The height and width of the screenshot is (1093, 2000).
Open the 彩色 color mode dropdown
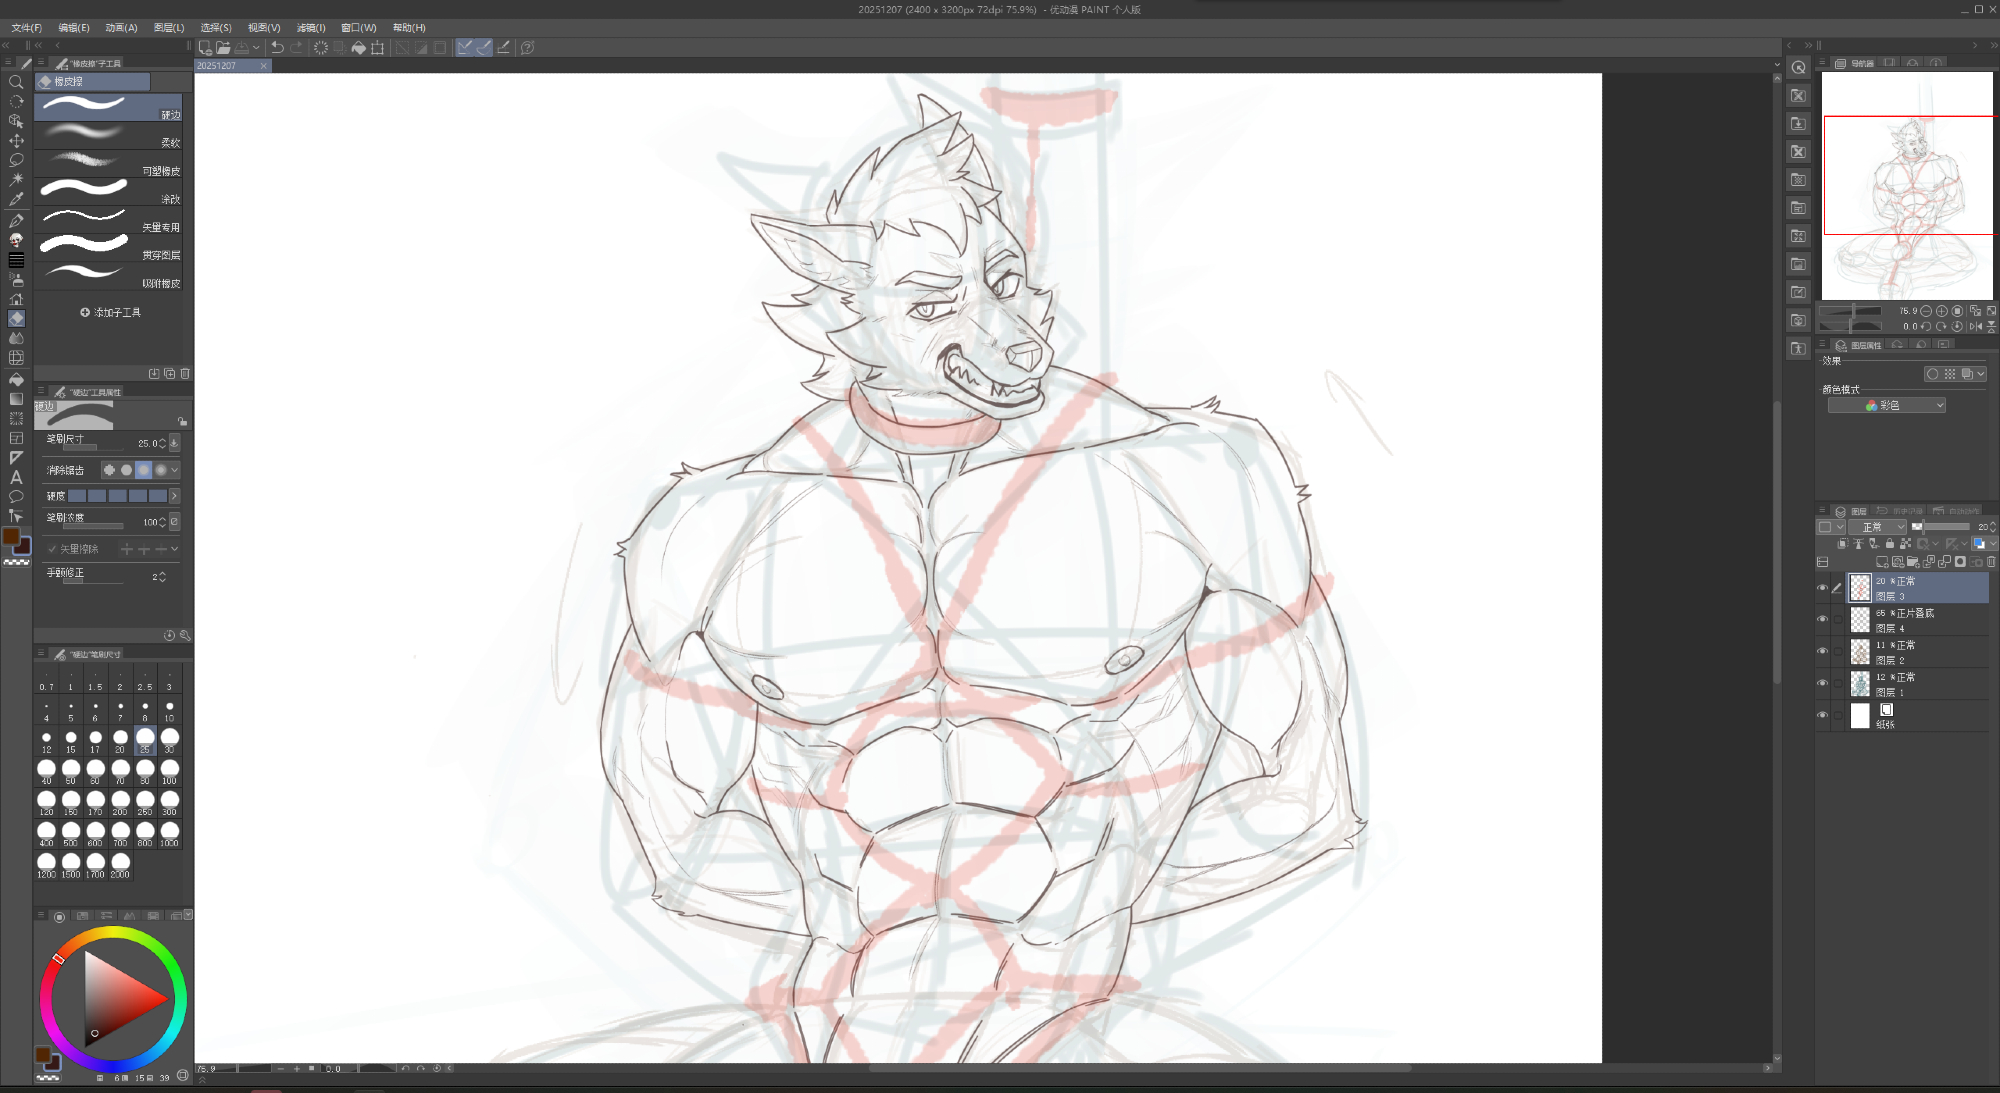point(1886,405)
